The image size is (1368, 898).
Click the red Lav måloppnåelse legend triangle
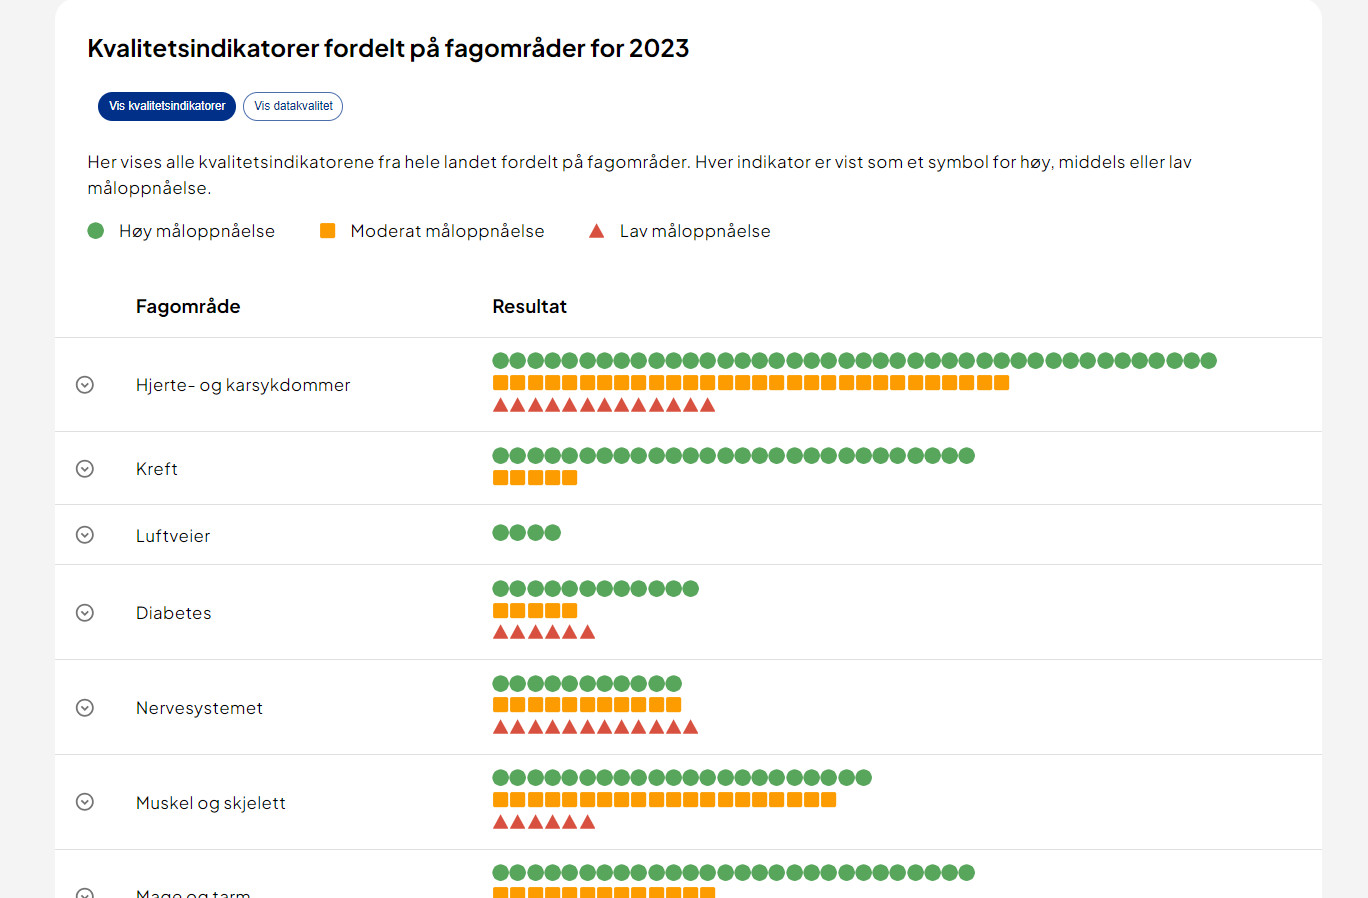(597, 231)
